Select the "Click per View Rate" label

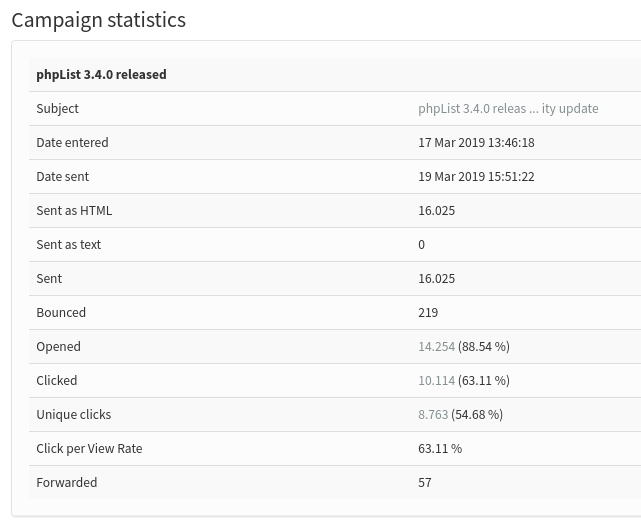(89, 449)
